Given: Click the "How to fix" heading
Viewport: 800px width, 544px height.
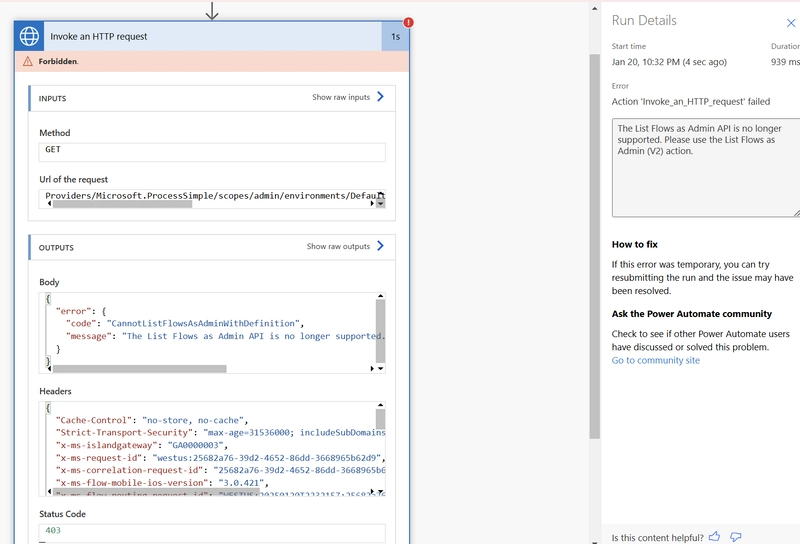Looking at the screenshot, I should (x=635, y=244).
